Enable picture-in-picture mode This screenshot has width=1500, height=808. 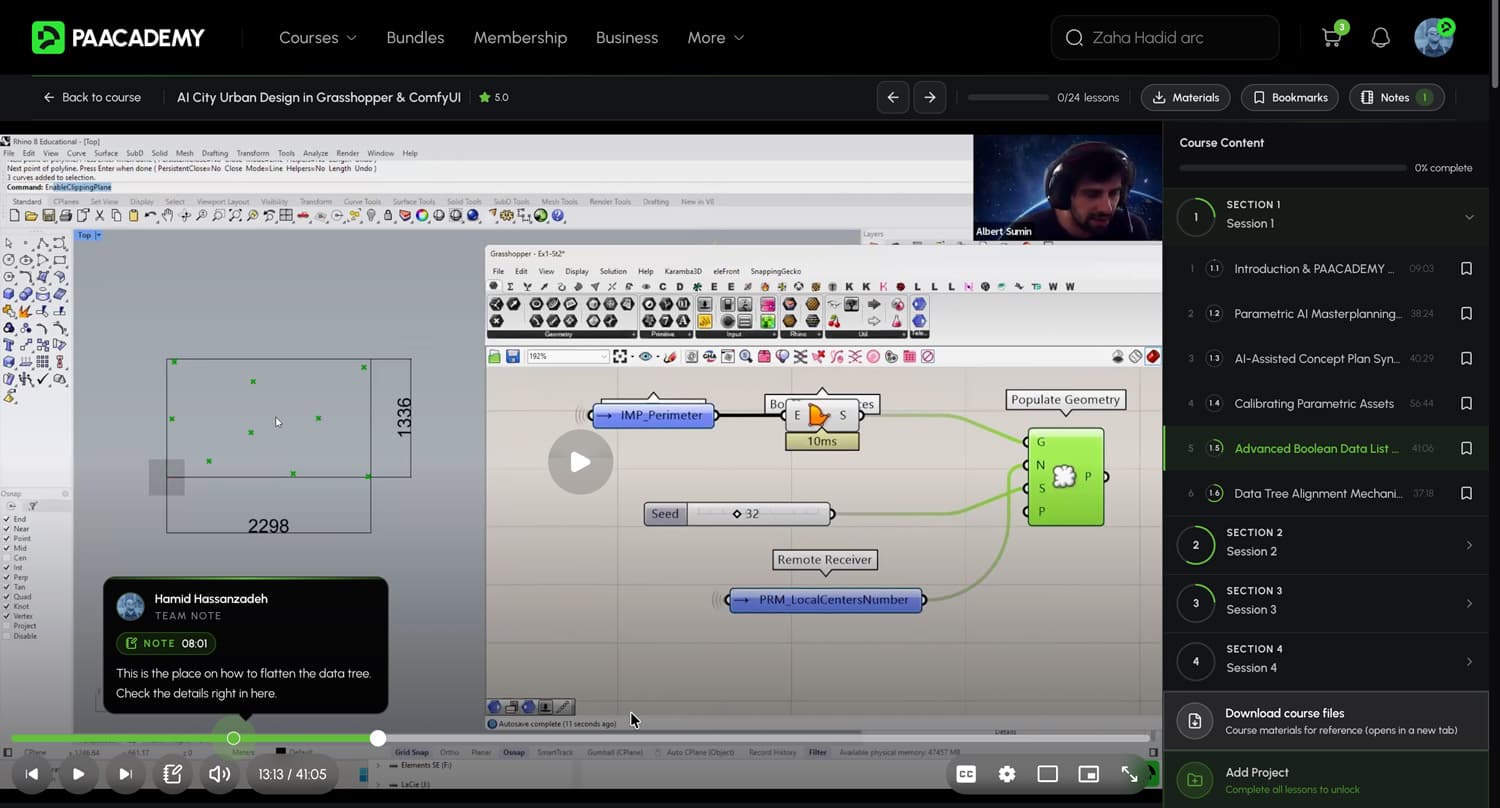click(1089, 774)
